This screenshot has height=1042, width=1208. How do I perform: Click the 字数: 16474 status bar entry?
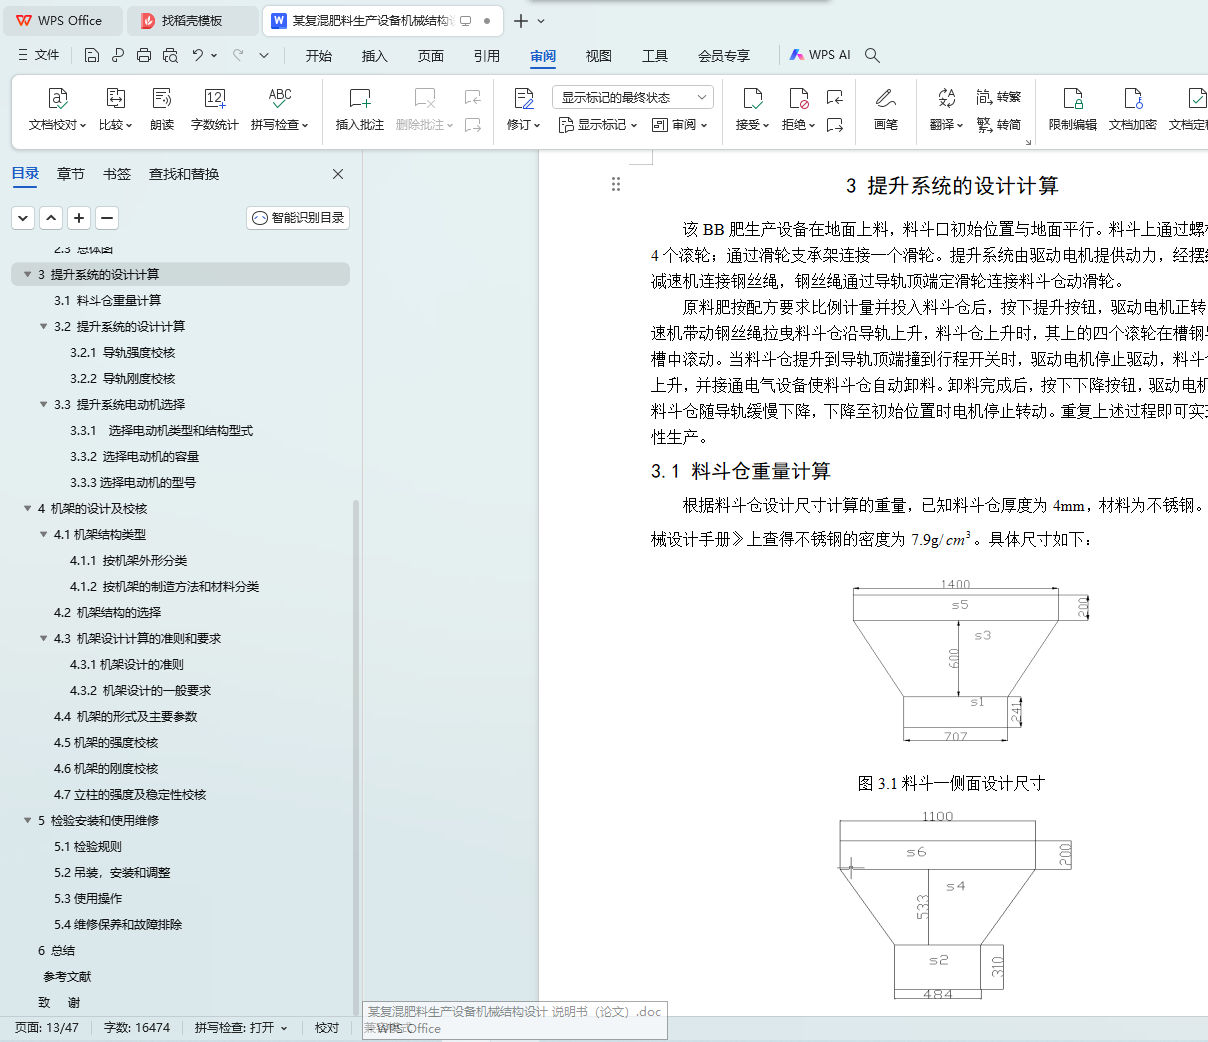click(x=137, y=1028)
